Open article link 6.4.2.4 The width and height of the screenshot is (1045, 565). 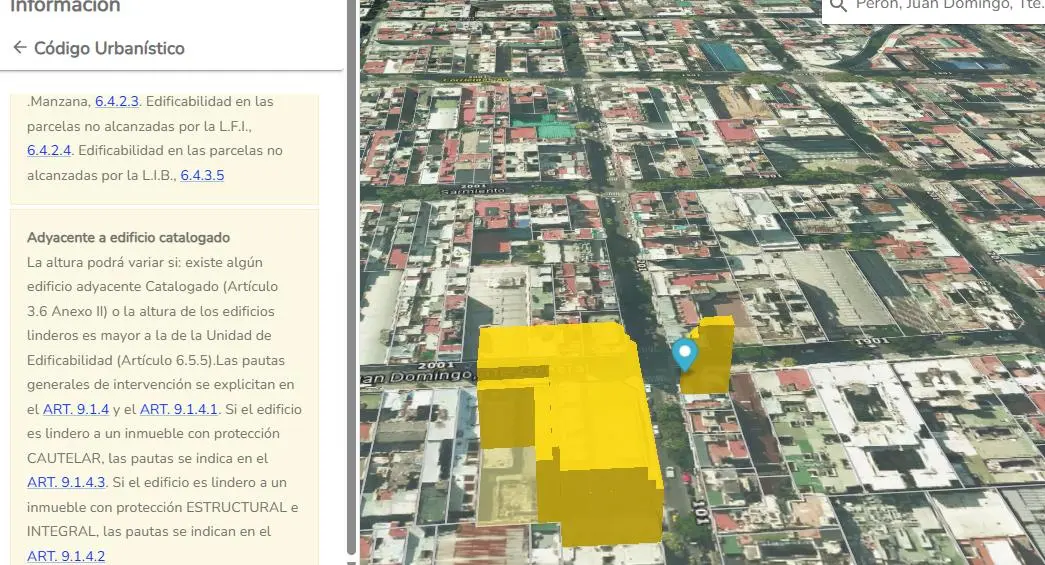(49, 151)
